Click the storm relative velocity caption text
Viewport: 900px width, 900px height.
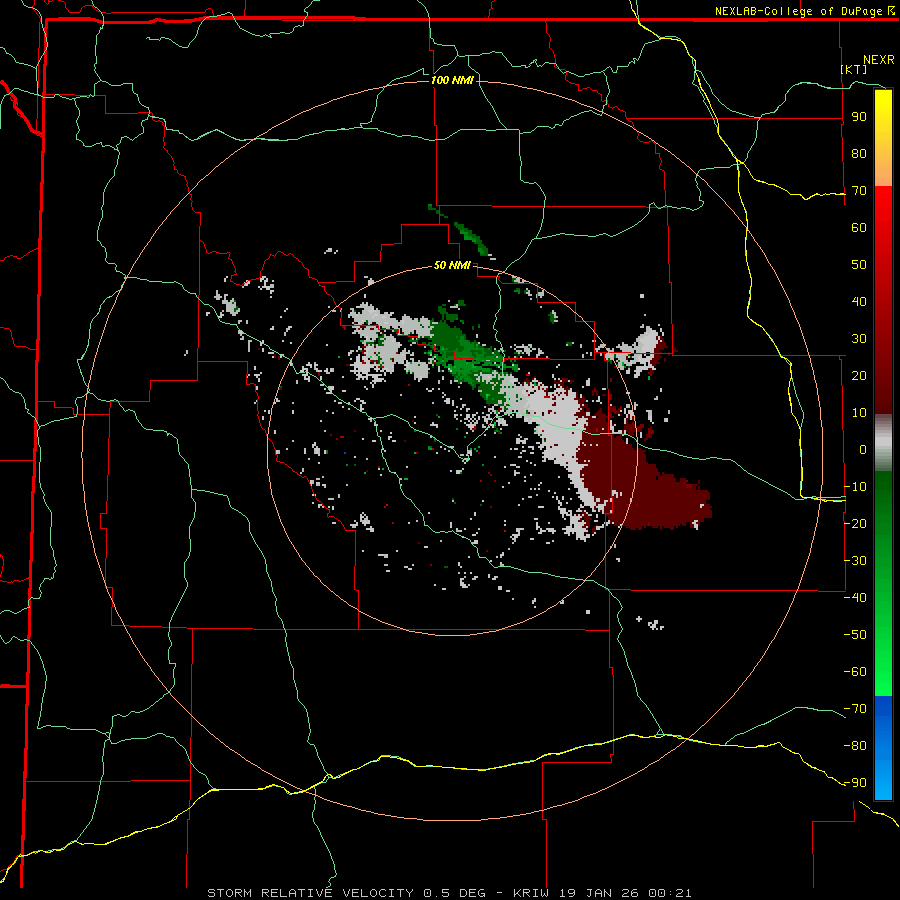point(449,893)
